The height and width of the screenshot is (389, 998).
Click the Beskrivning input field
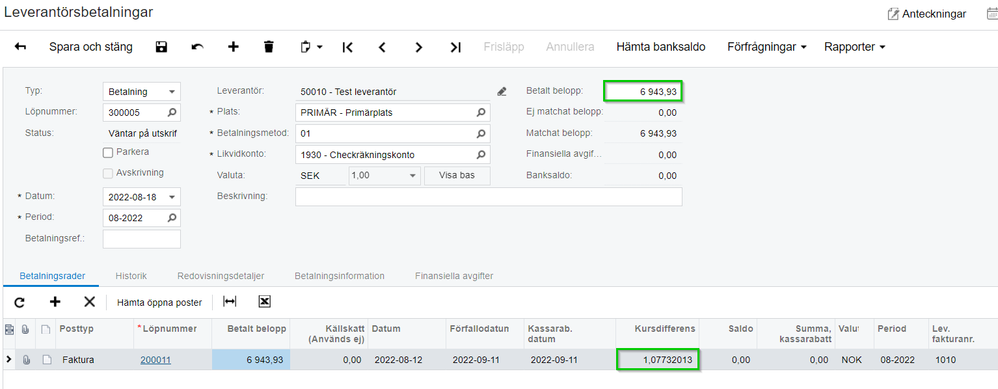(488, 197)
